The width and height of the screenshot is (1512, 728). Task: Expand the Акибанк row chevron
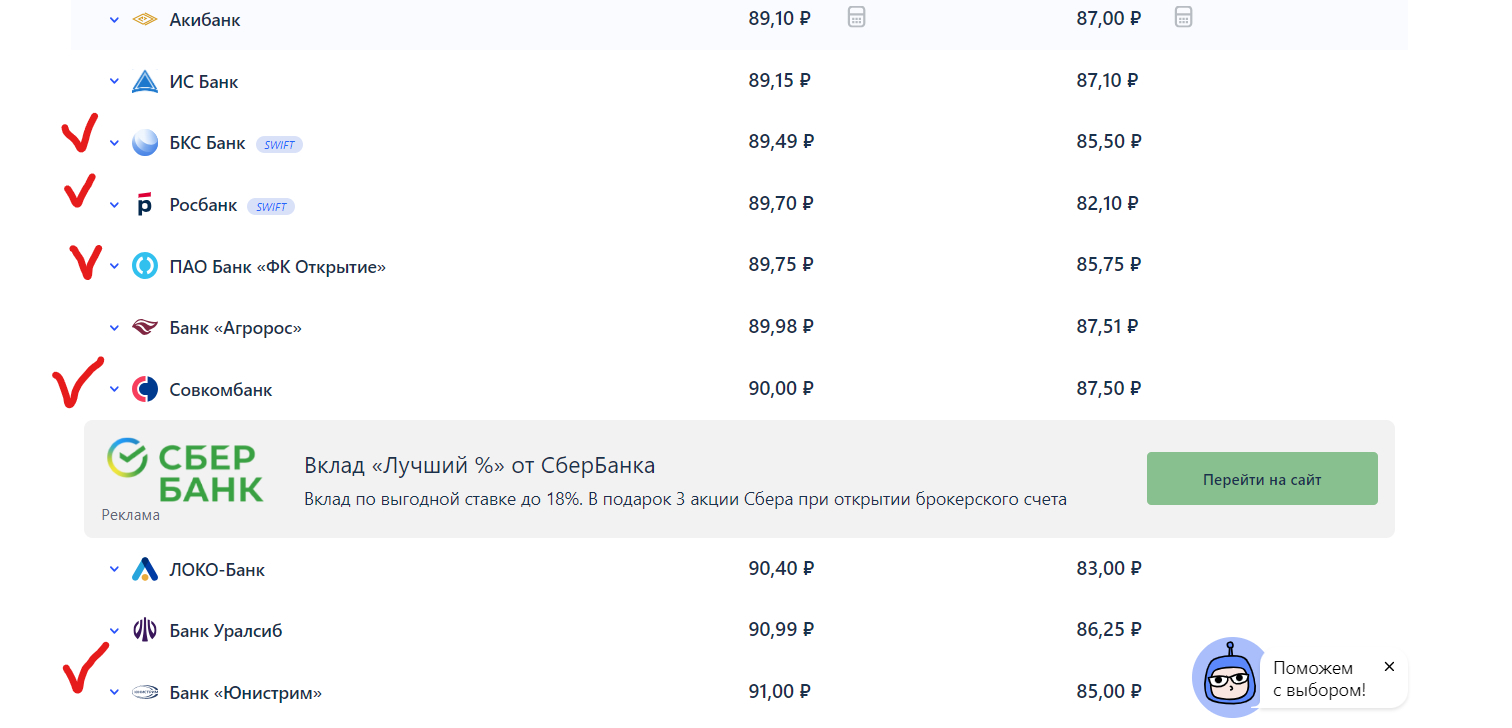tap(114, 20)
